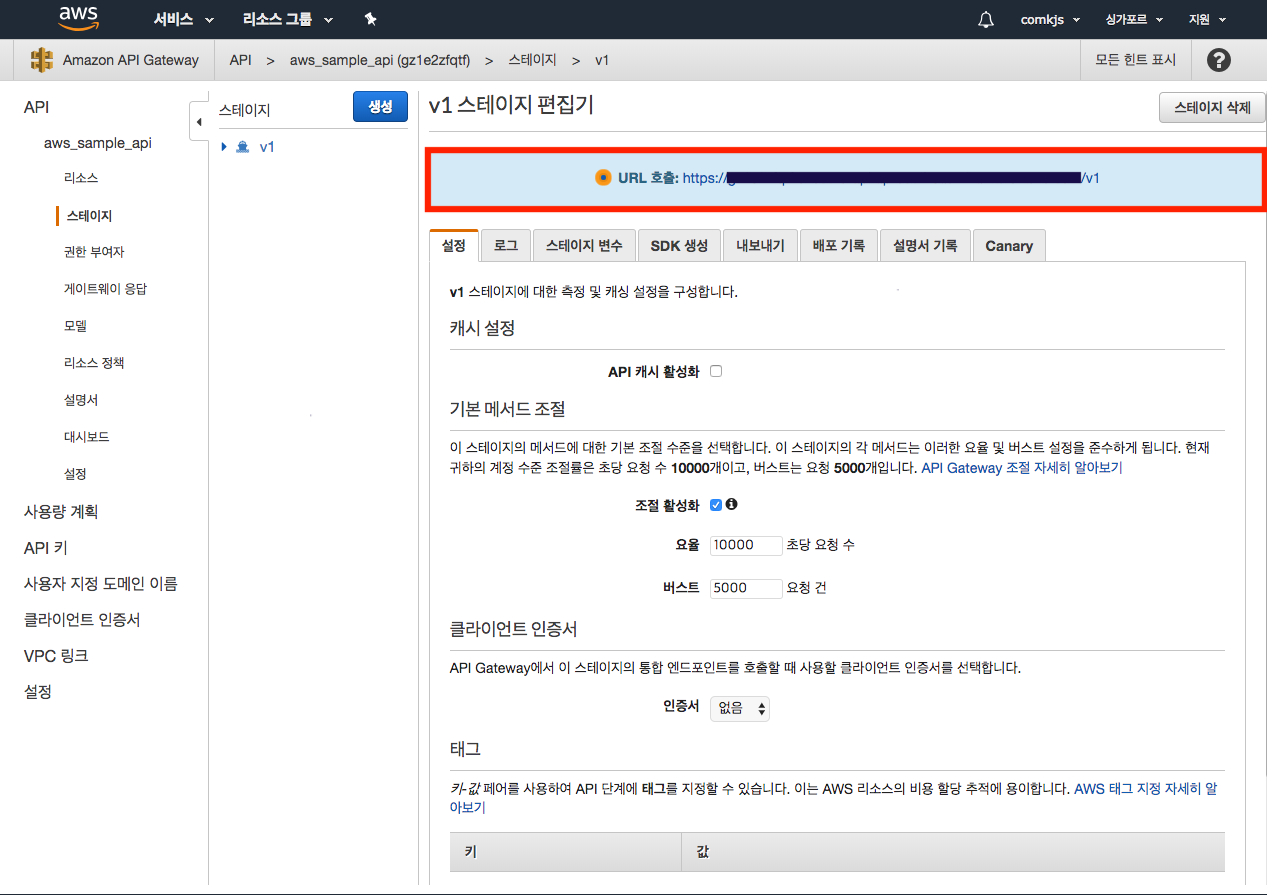The image size is (1267, 895).
Task: Collapse the left navigation panel arrow
Action: click(x=198, y=122)
